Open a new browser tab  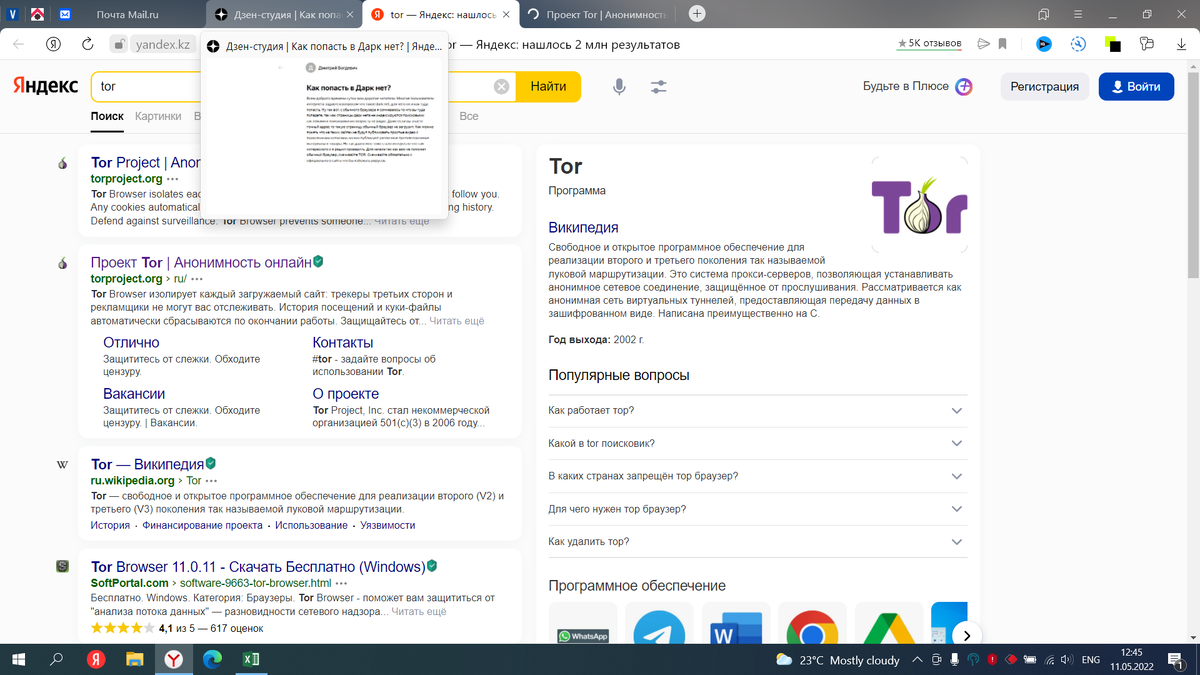697,14
